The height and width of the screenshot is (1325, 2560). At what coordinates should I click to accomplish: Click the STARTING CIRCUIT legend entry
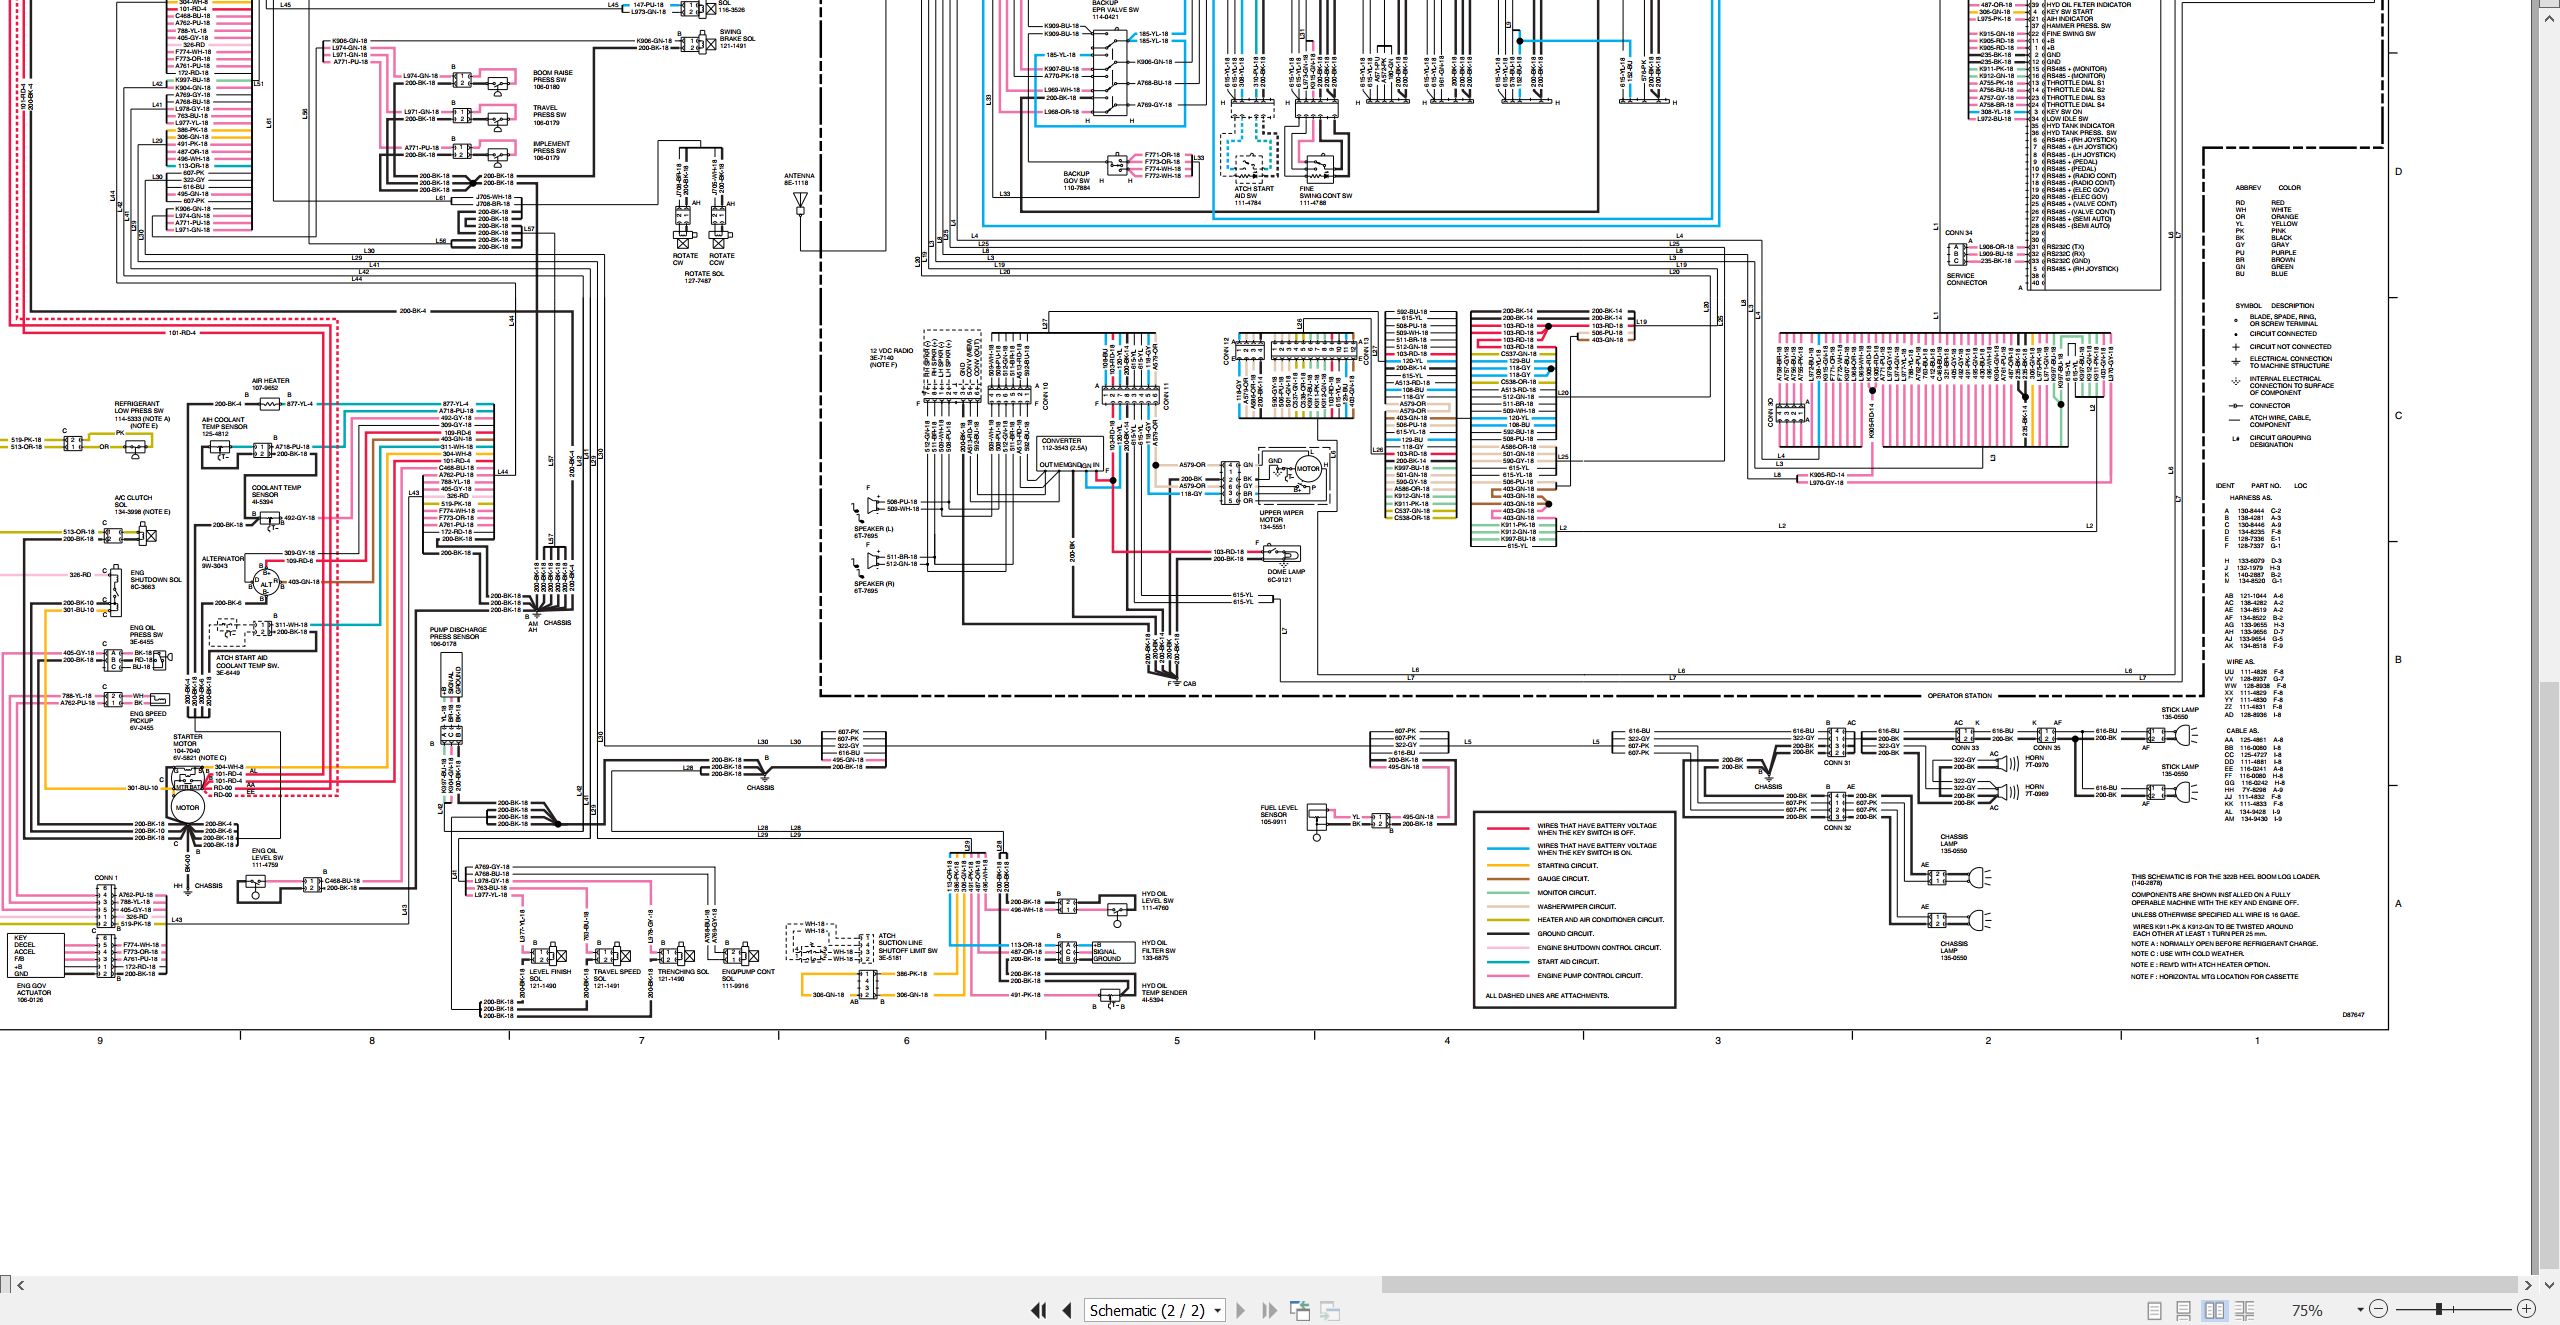click(1567, 866)
